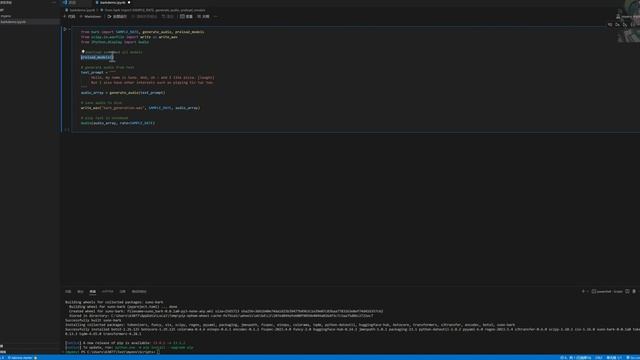Click the 'from scipy.io.wavfile import write' line
640x360 pixels.
point(129,37)
